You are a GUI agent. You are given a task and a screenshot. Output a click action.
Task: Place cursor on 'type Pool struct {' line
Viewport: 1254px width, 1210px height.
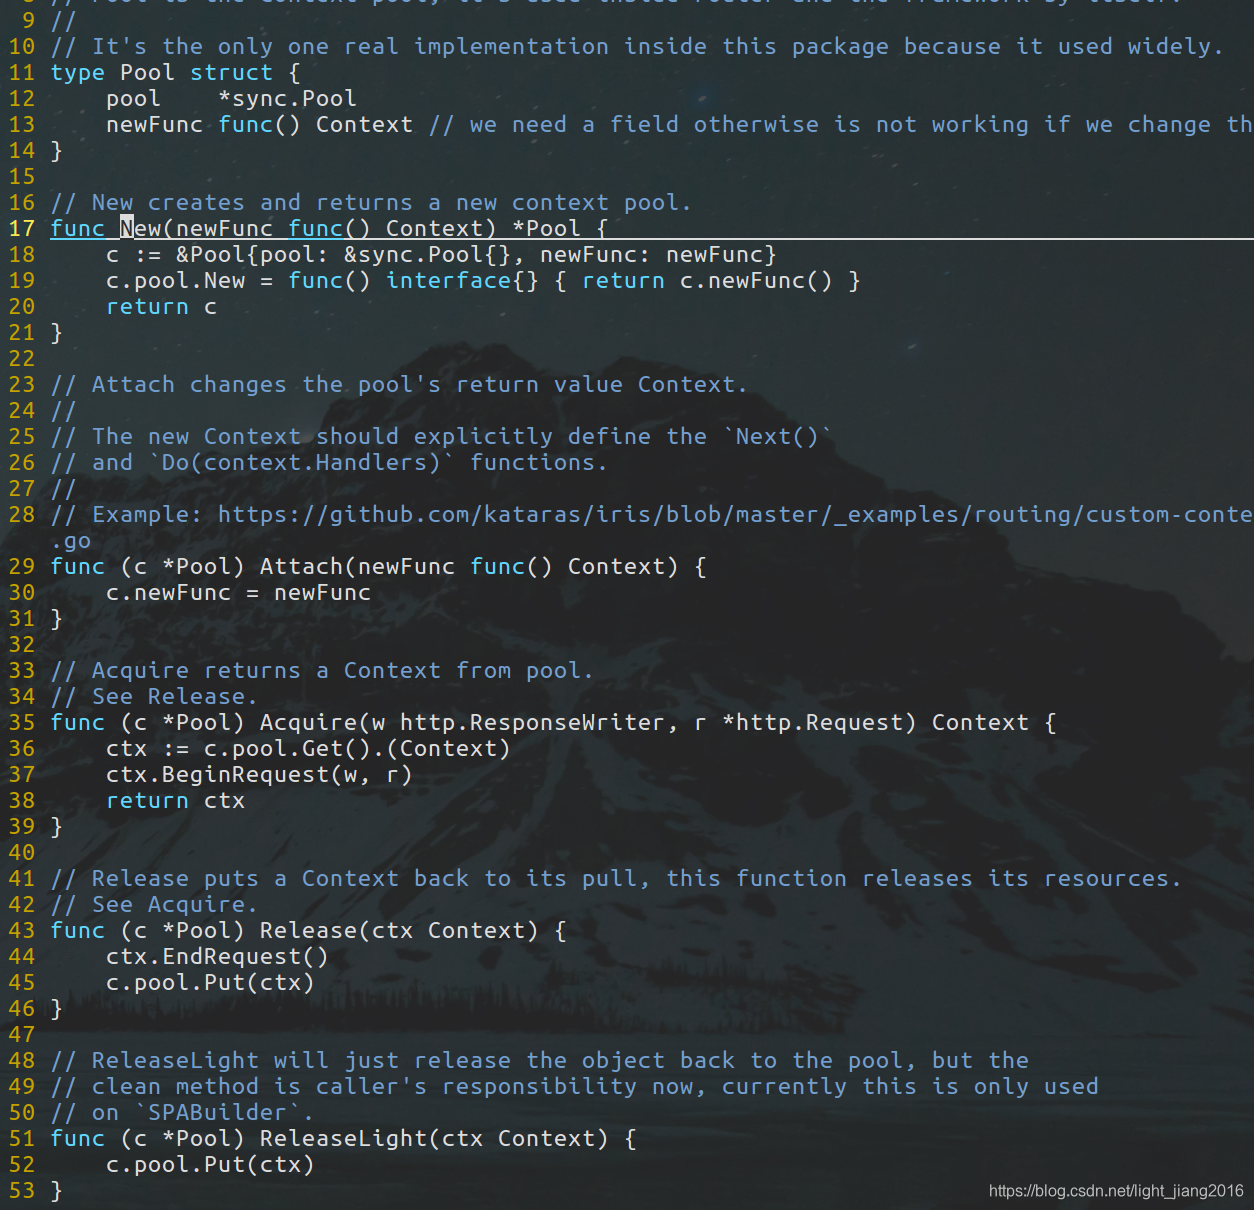[x=175, y=72]
